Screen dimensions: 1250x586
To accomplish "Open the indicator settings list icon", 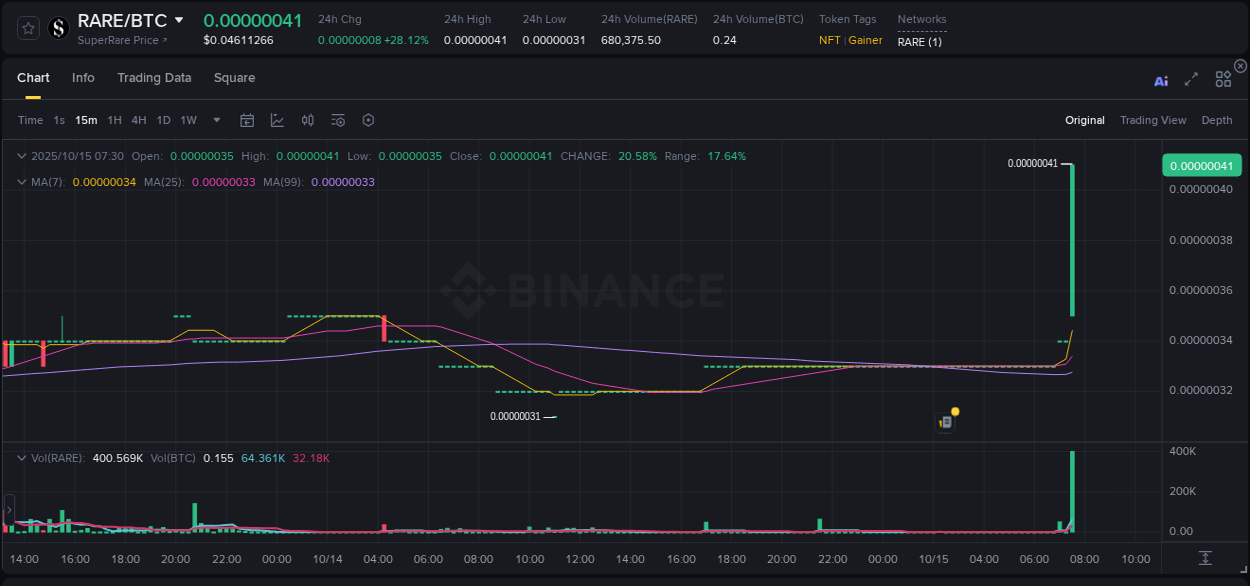I will 337,120.
